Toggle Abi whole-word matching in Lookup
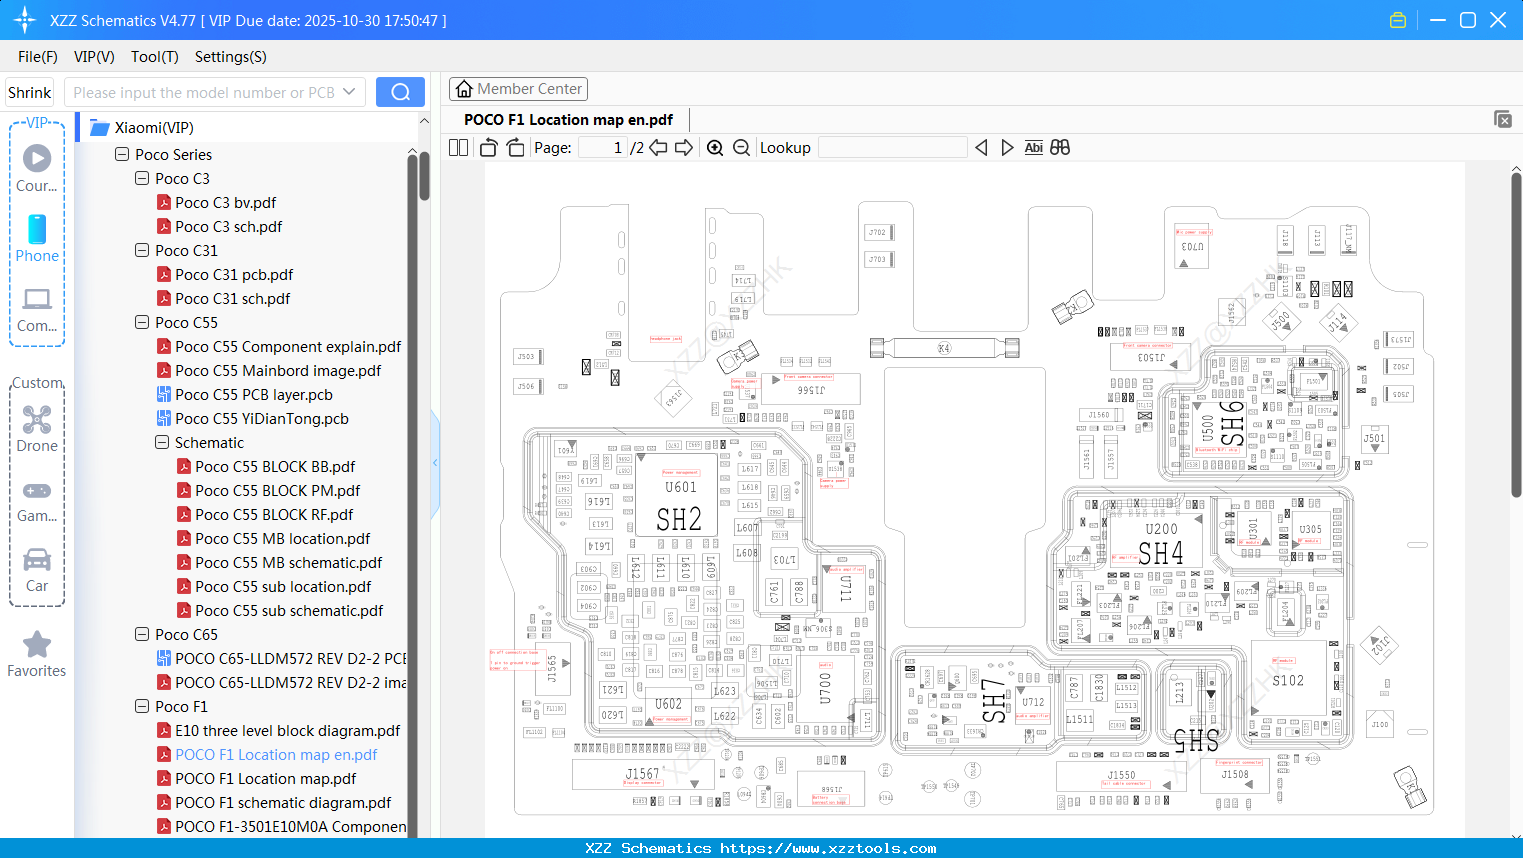1523x858 pixels. pos(1033,147)
